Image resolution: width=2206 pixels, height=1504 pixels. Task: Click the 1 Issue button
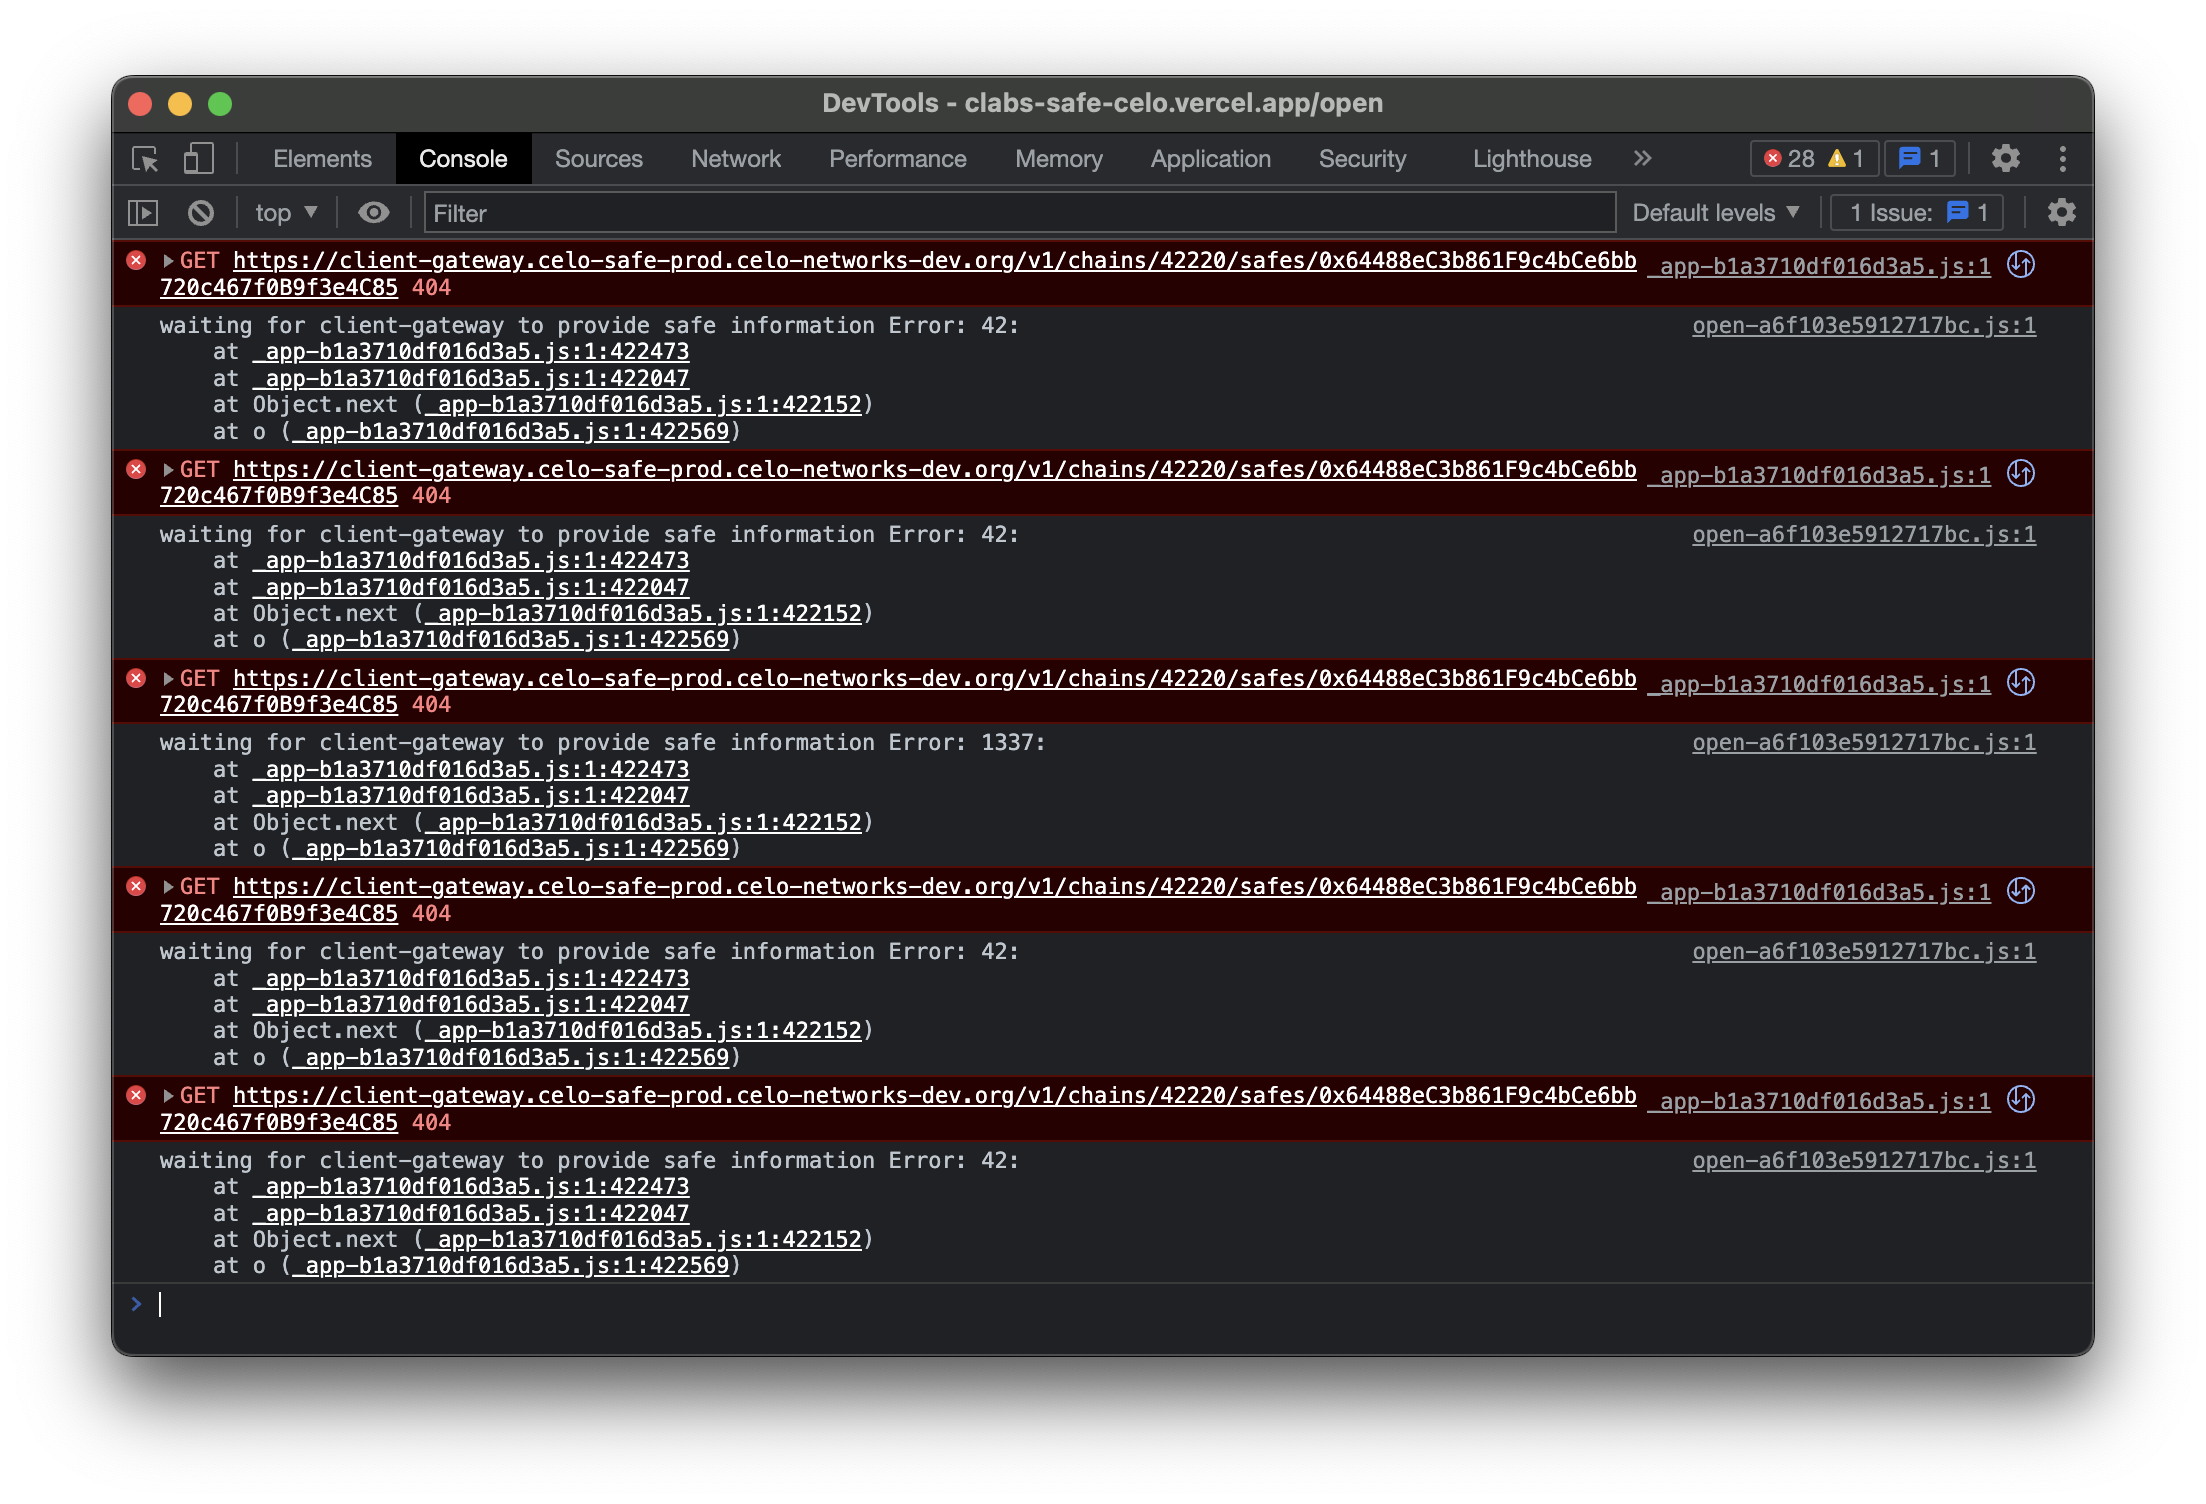(1915, 213)
